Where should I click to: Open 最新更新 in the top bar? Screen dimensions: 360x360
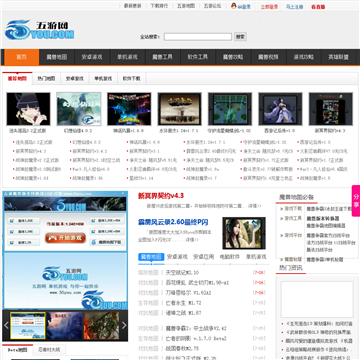coord(132,6)
